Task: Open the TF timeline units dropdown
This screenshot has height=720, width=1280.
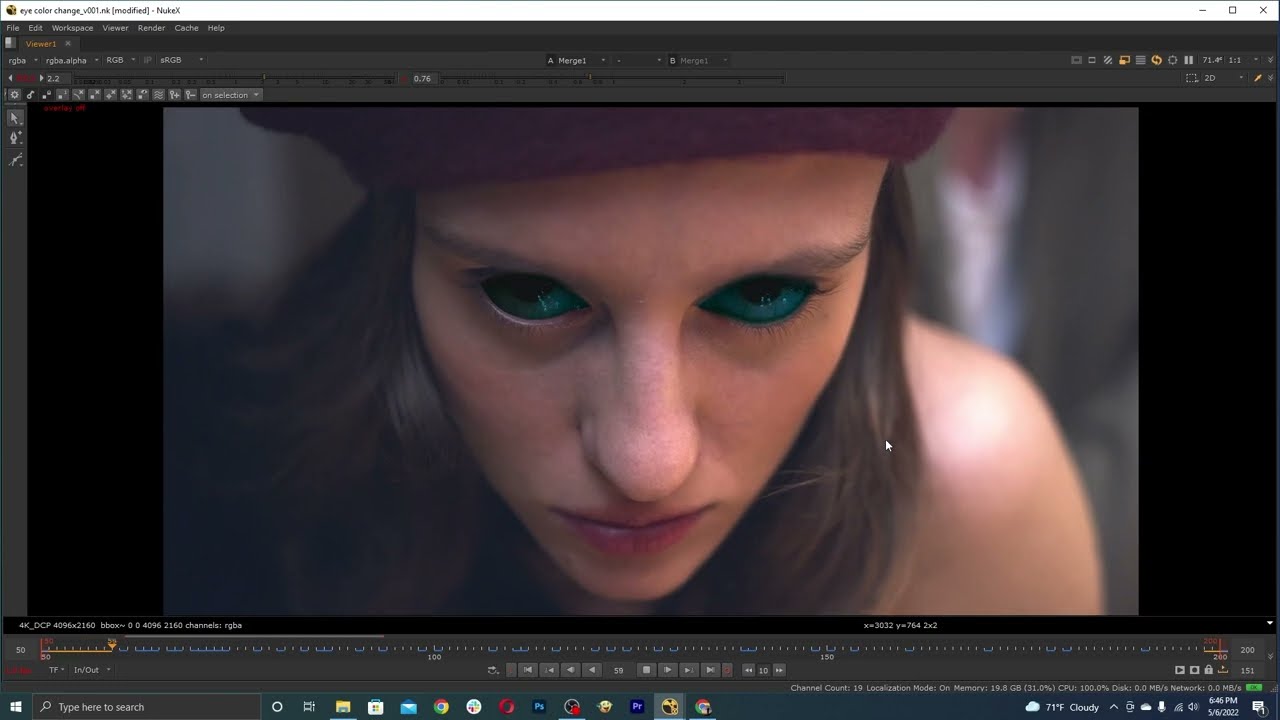Action: coord(56,670)
